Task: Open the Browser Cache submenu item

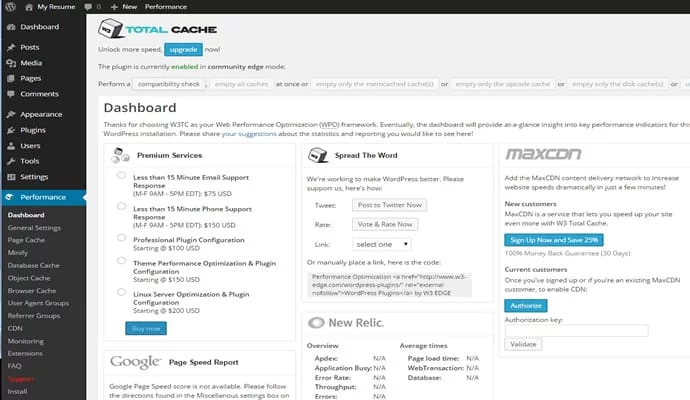Action: pos(32,291)
